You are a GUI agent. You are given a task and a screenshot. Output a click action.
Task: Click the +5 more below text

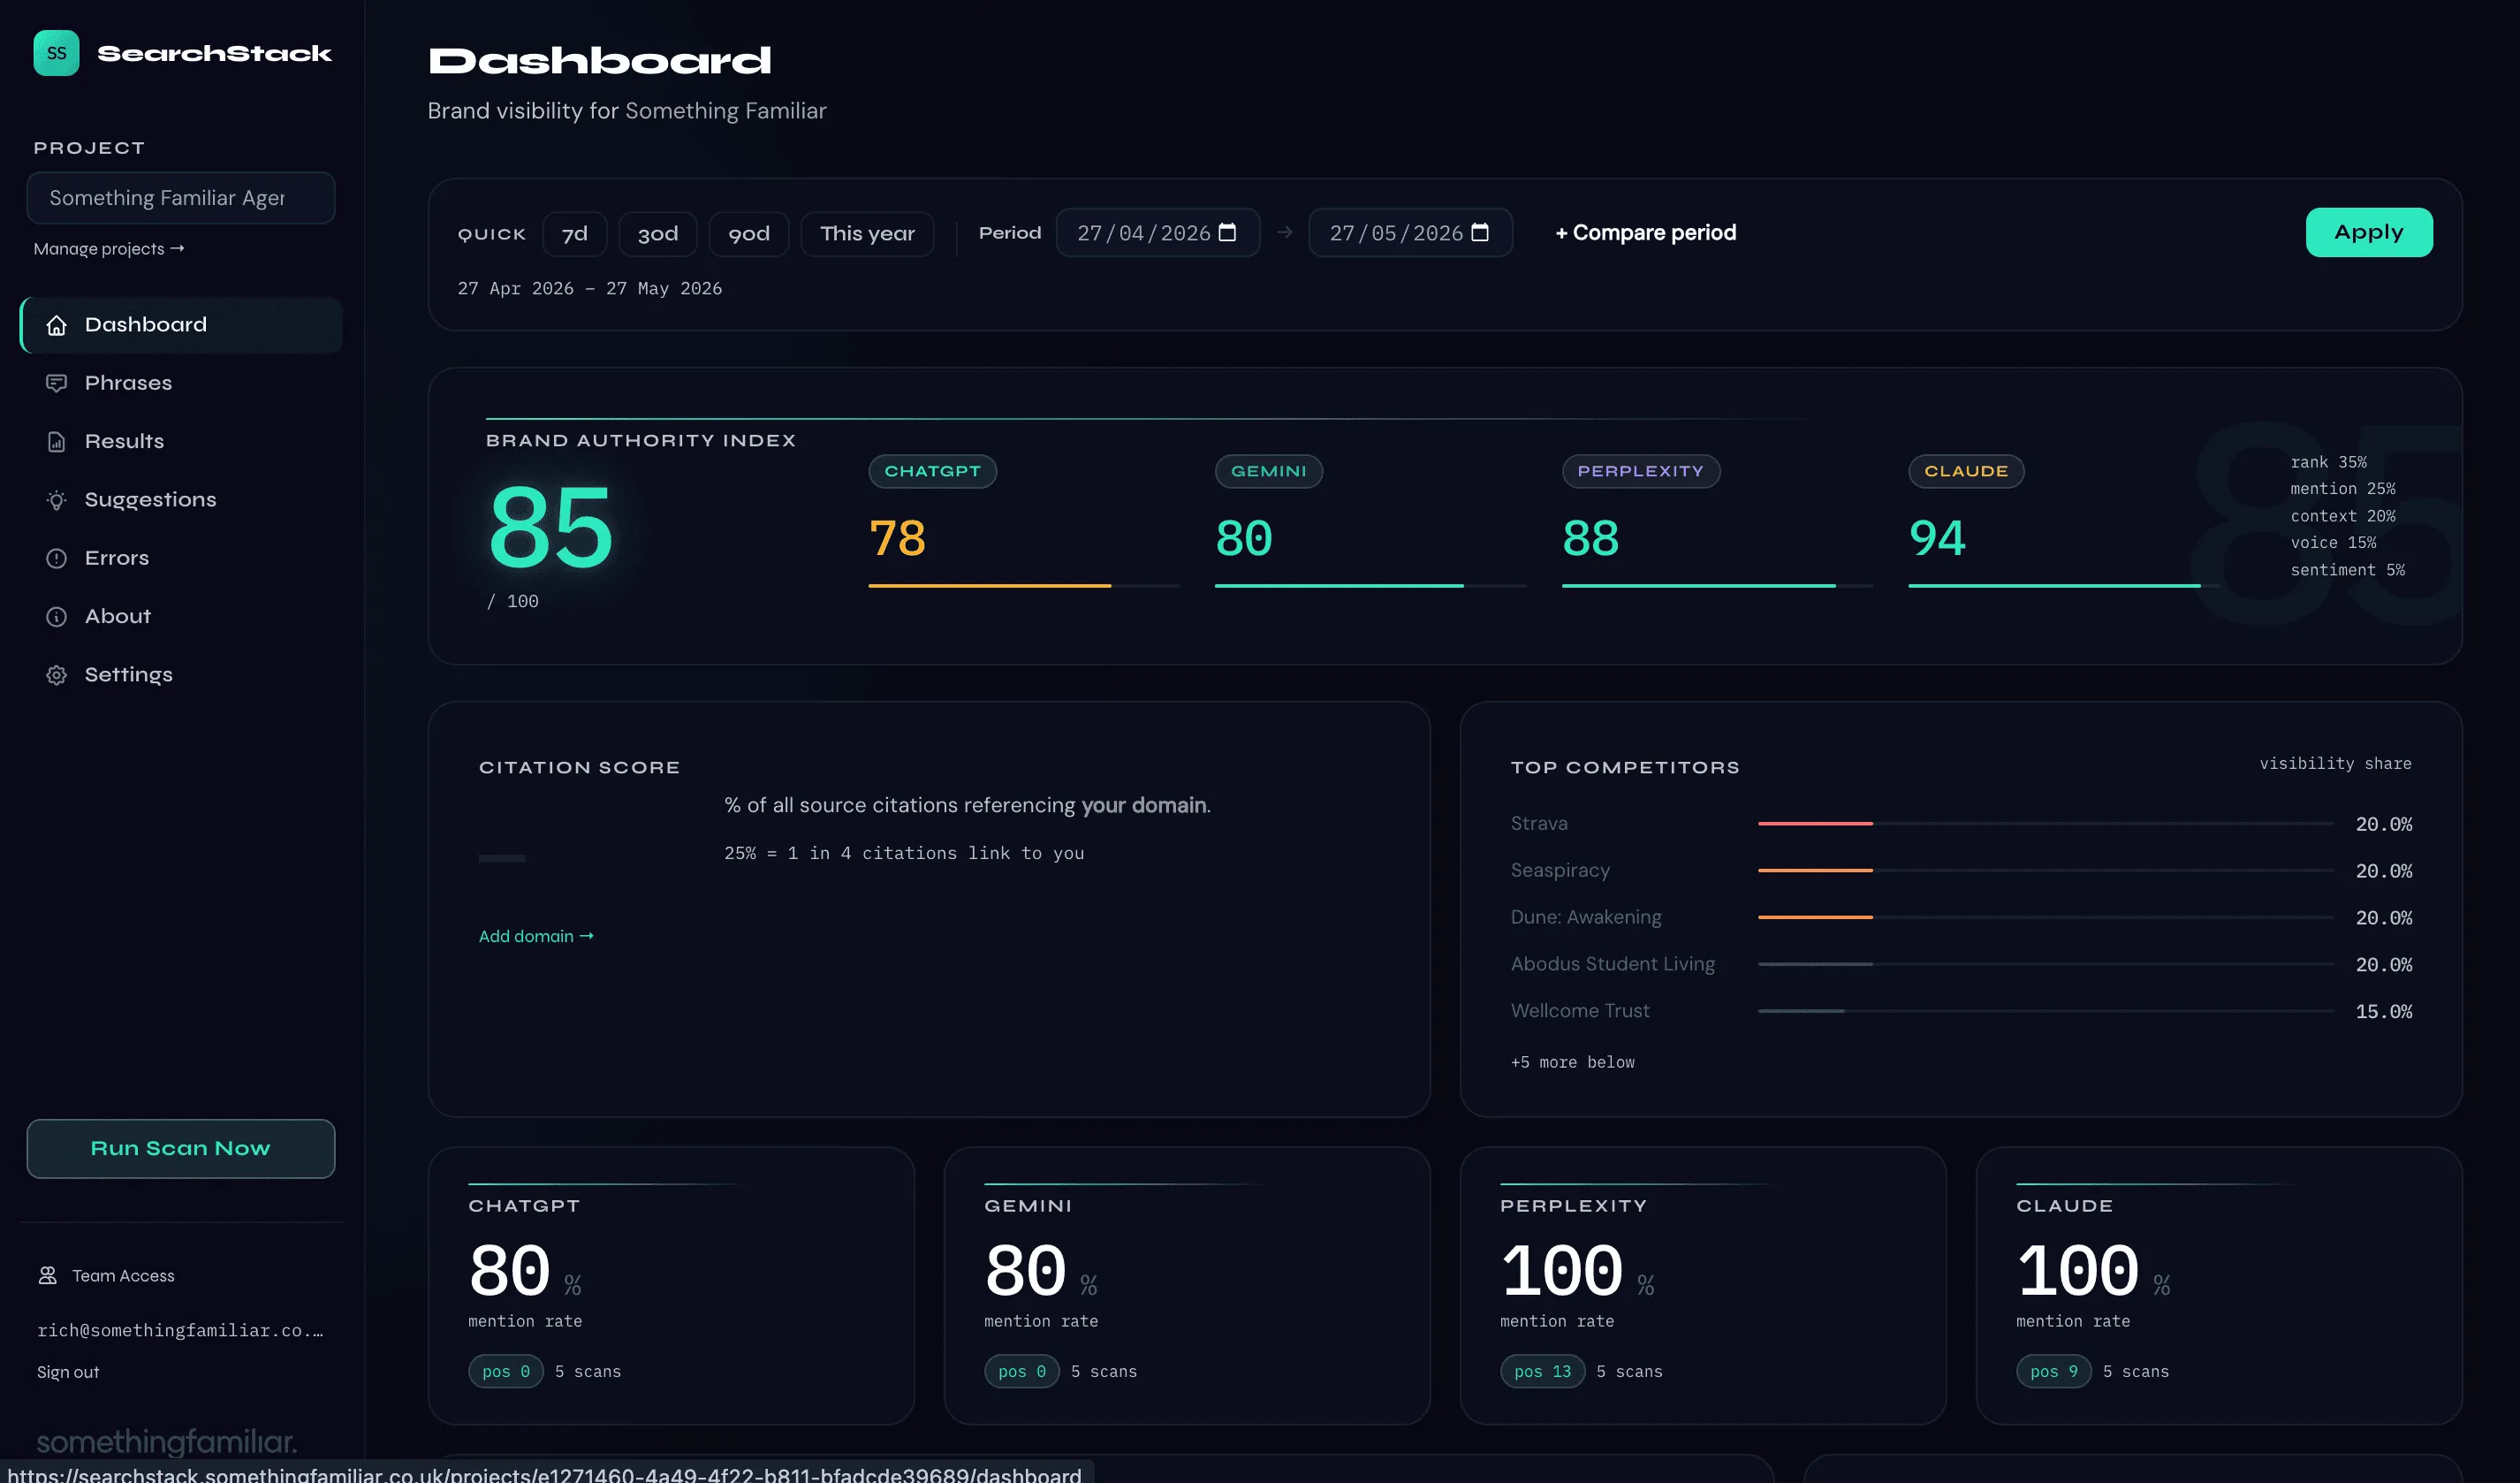pos(1573,1062)
